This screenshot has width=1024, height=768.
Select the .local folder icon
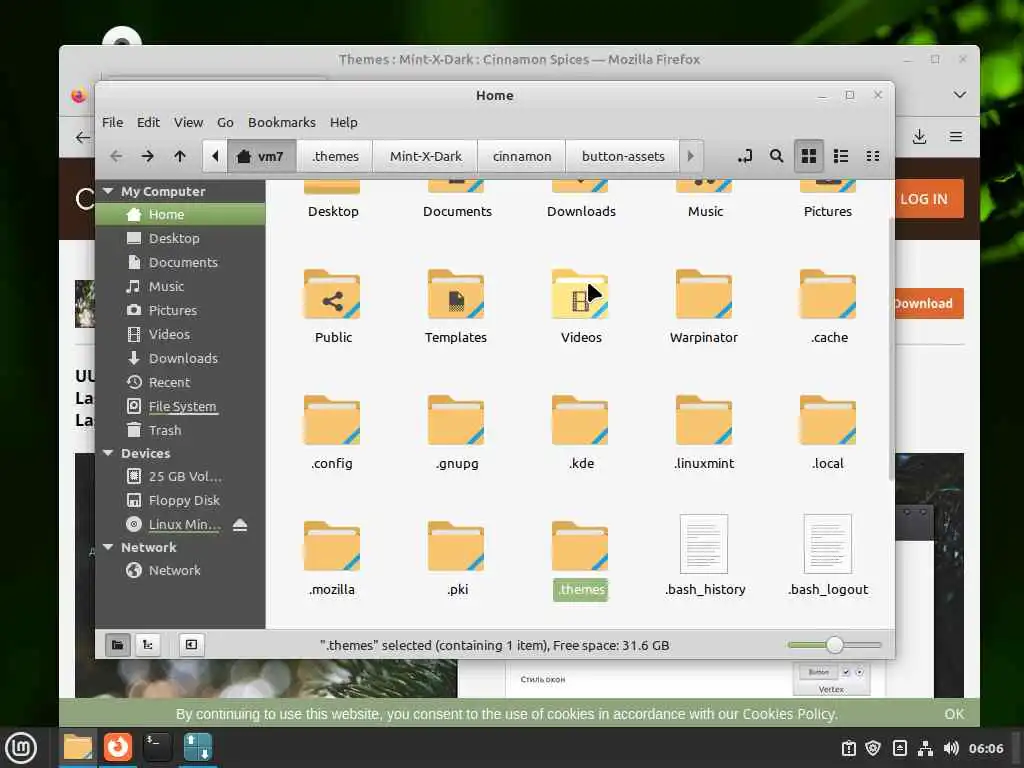point(828,421)
